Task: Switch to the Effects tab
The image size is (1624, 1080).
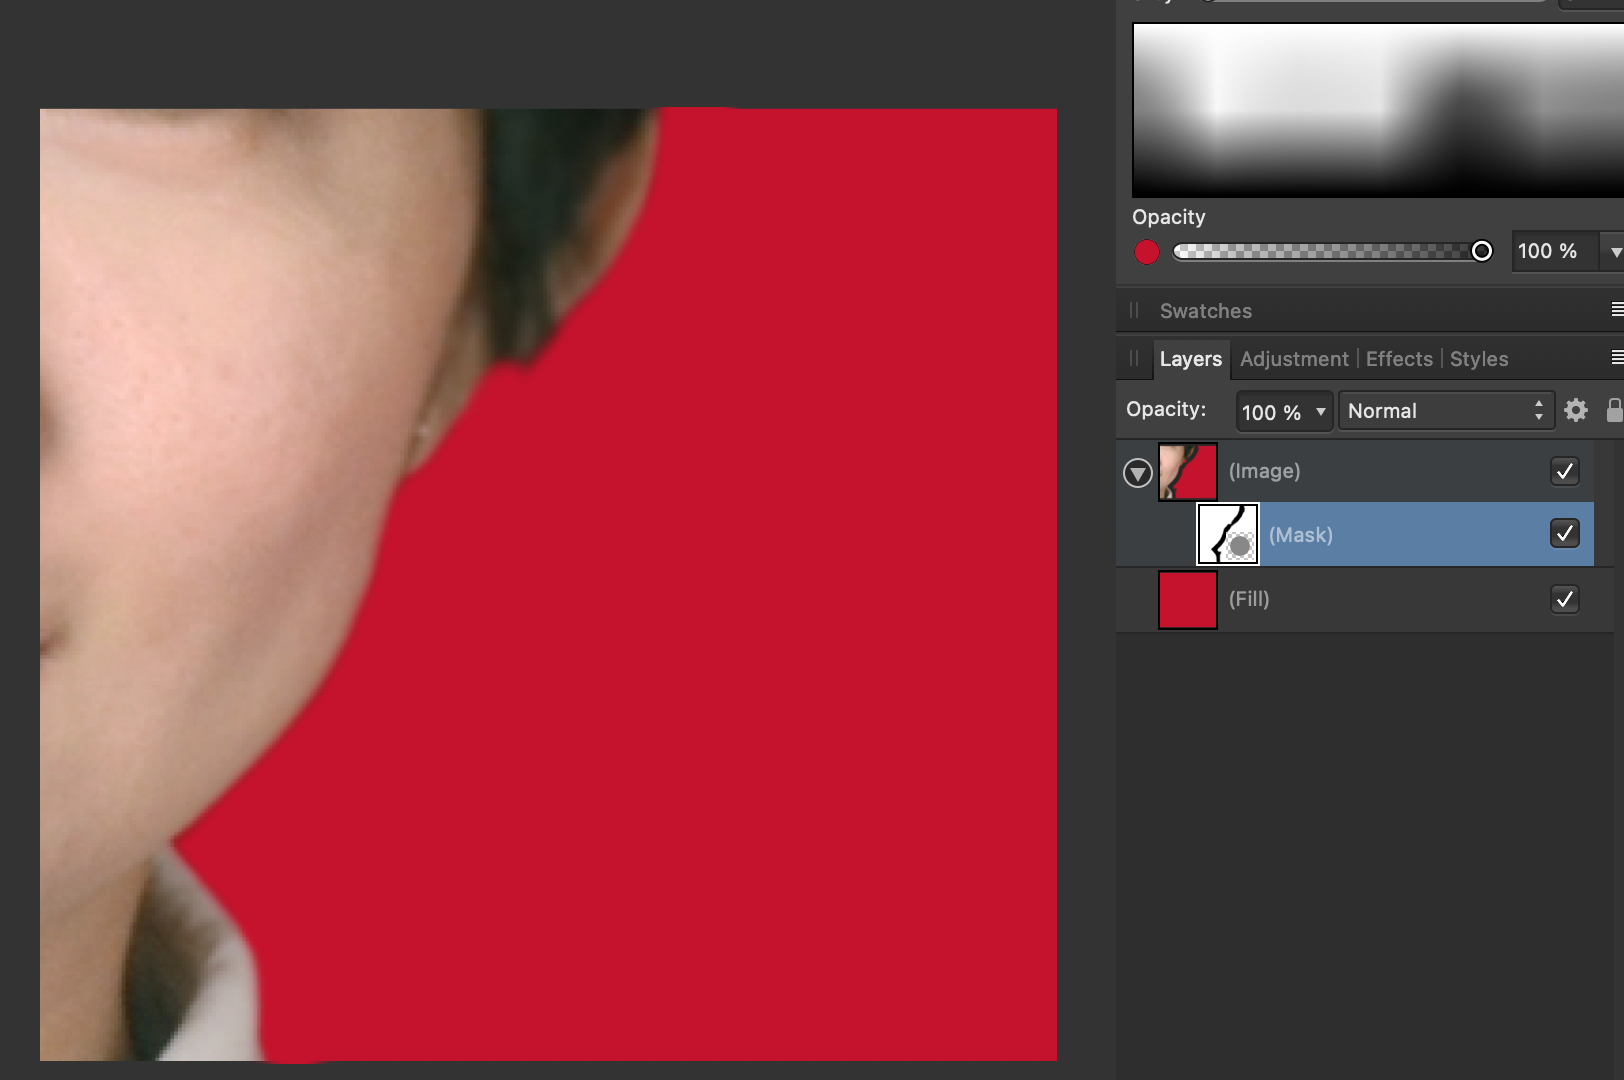Action: coord(1399,359)
